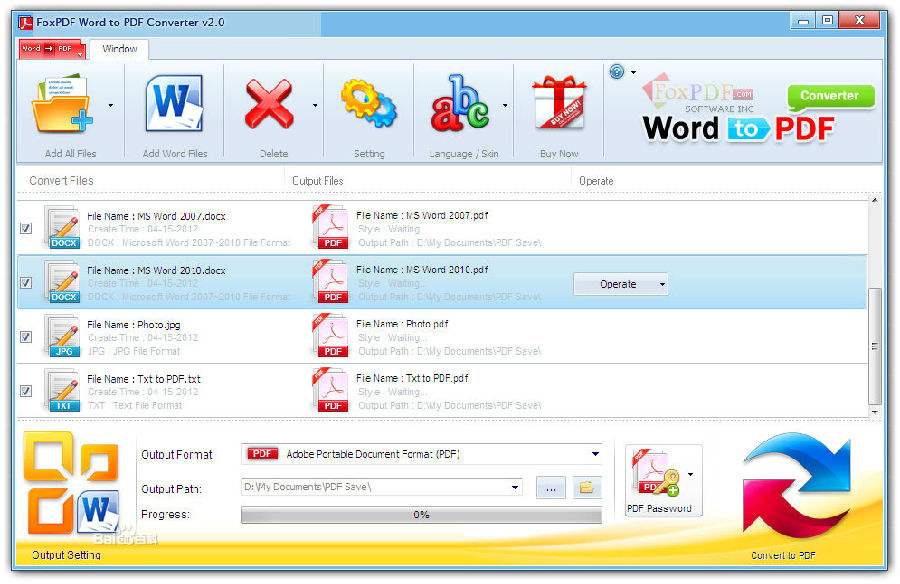Open the Output Format combo box
Image resolution: width=900 pixels, height=584 pixels.
pos(422,454)
